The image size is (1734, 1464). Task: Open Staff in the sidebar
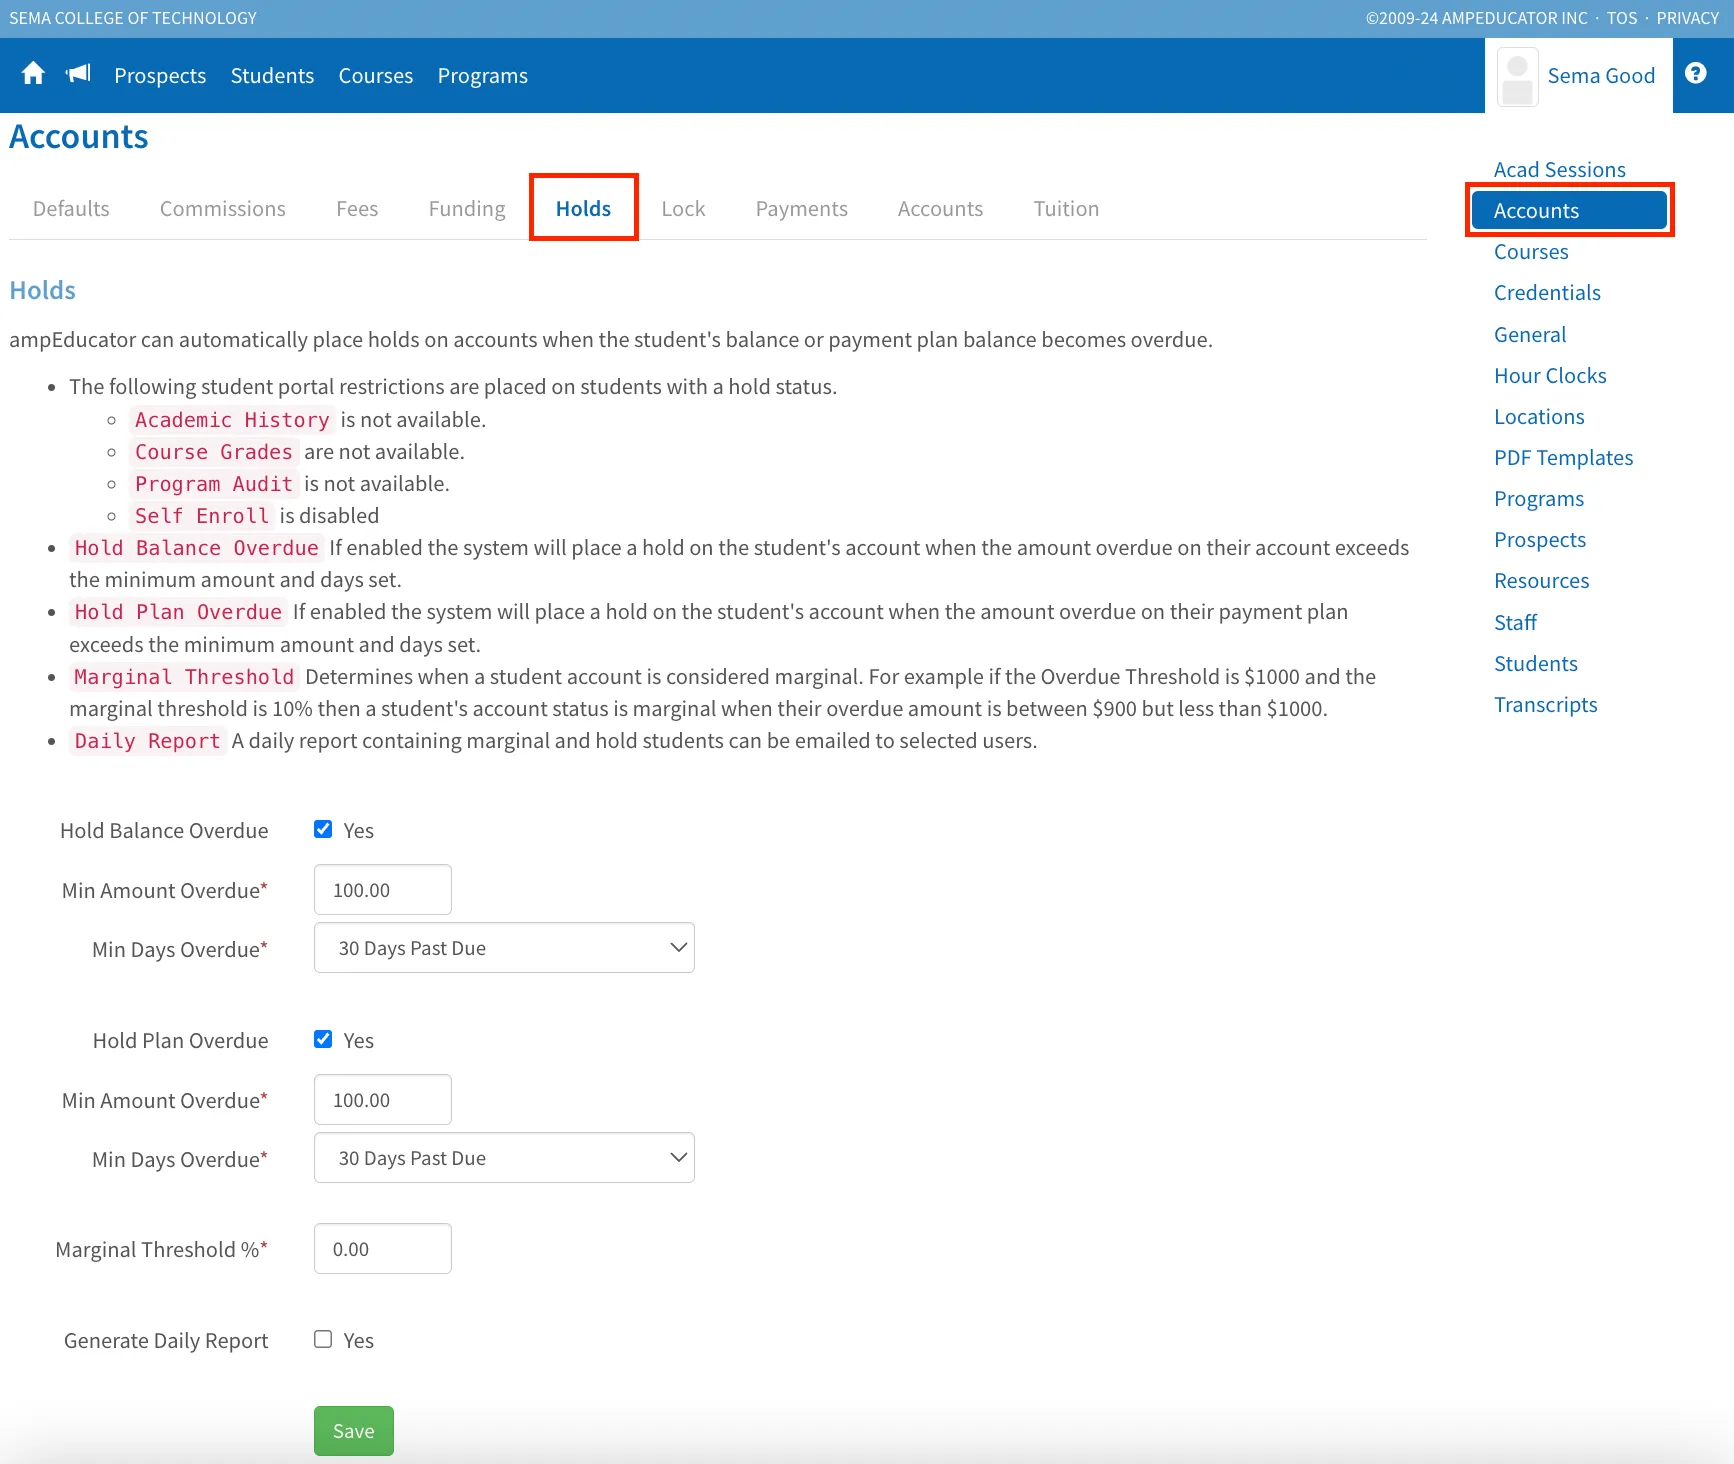[x=1515, y=623]
